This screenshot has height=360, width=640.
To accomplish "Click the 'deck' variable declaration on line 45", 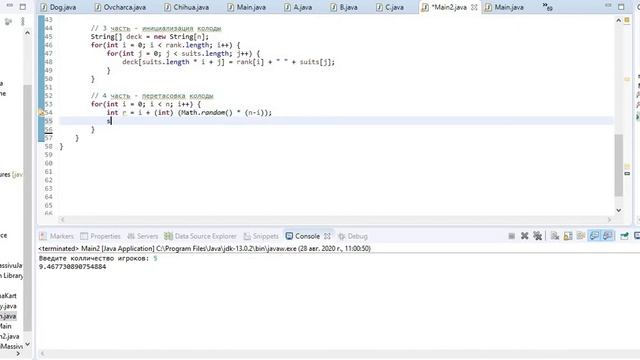I will 134,37.
